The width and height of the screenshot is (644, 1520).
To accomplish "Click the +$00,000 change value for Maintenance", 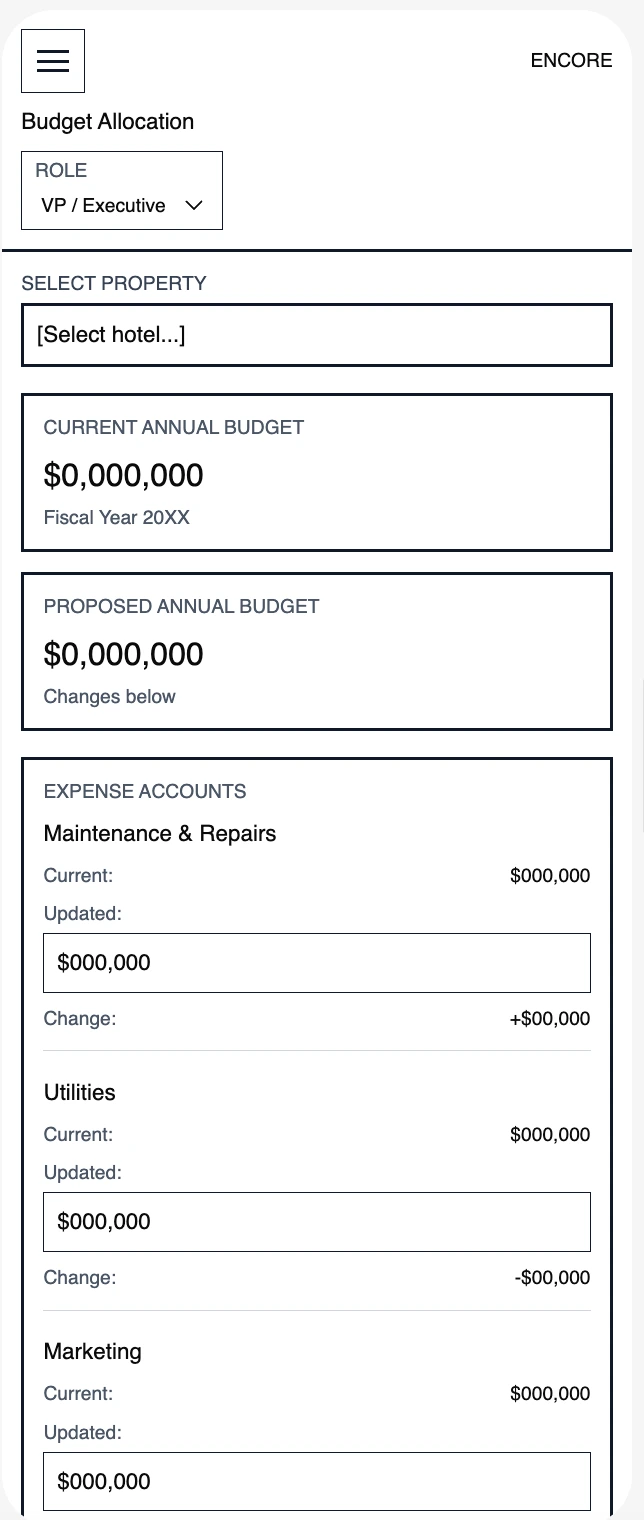I will click(x=549, y=1018).
